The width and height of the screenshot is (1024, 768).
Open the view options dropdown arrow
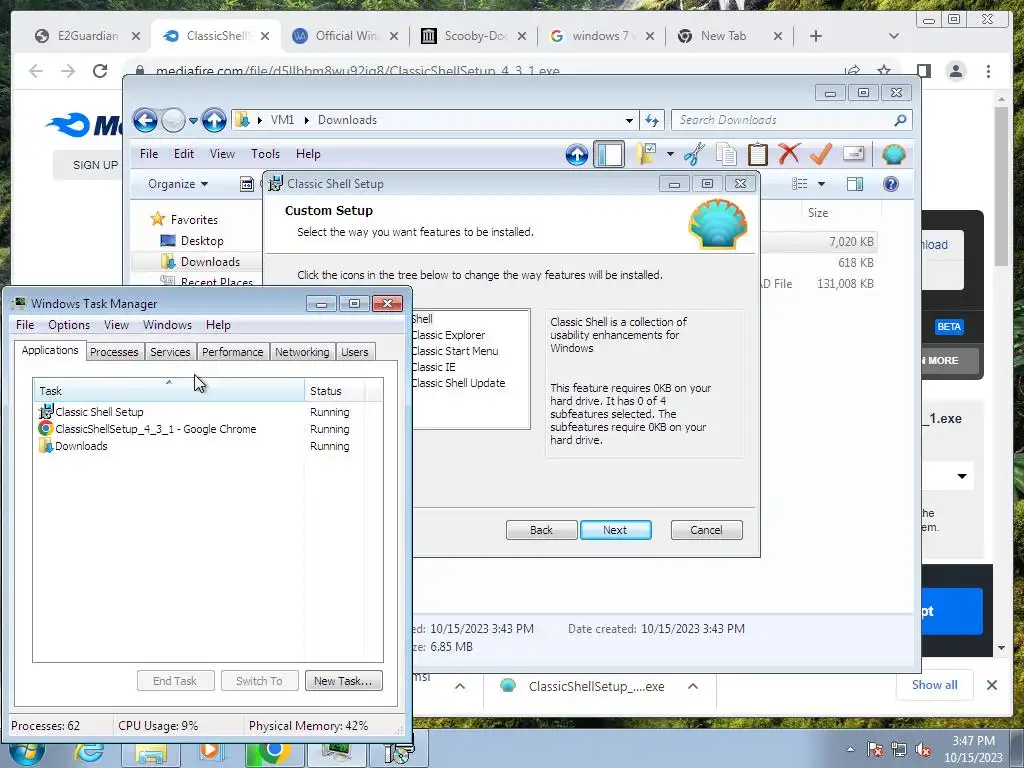(x=822, y=184)
